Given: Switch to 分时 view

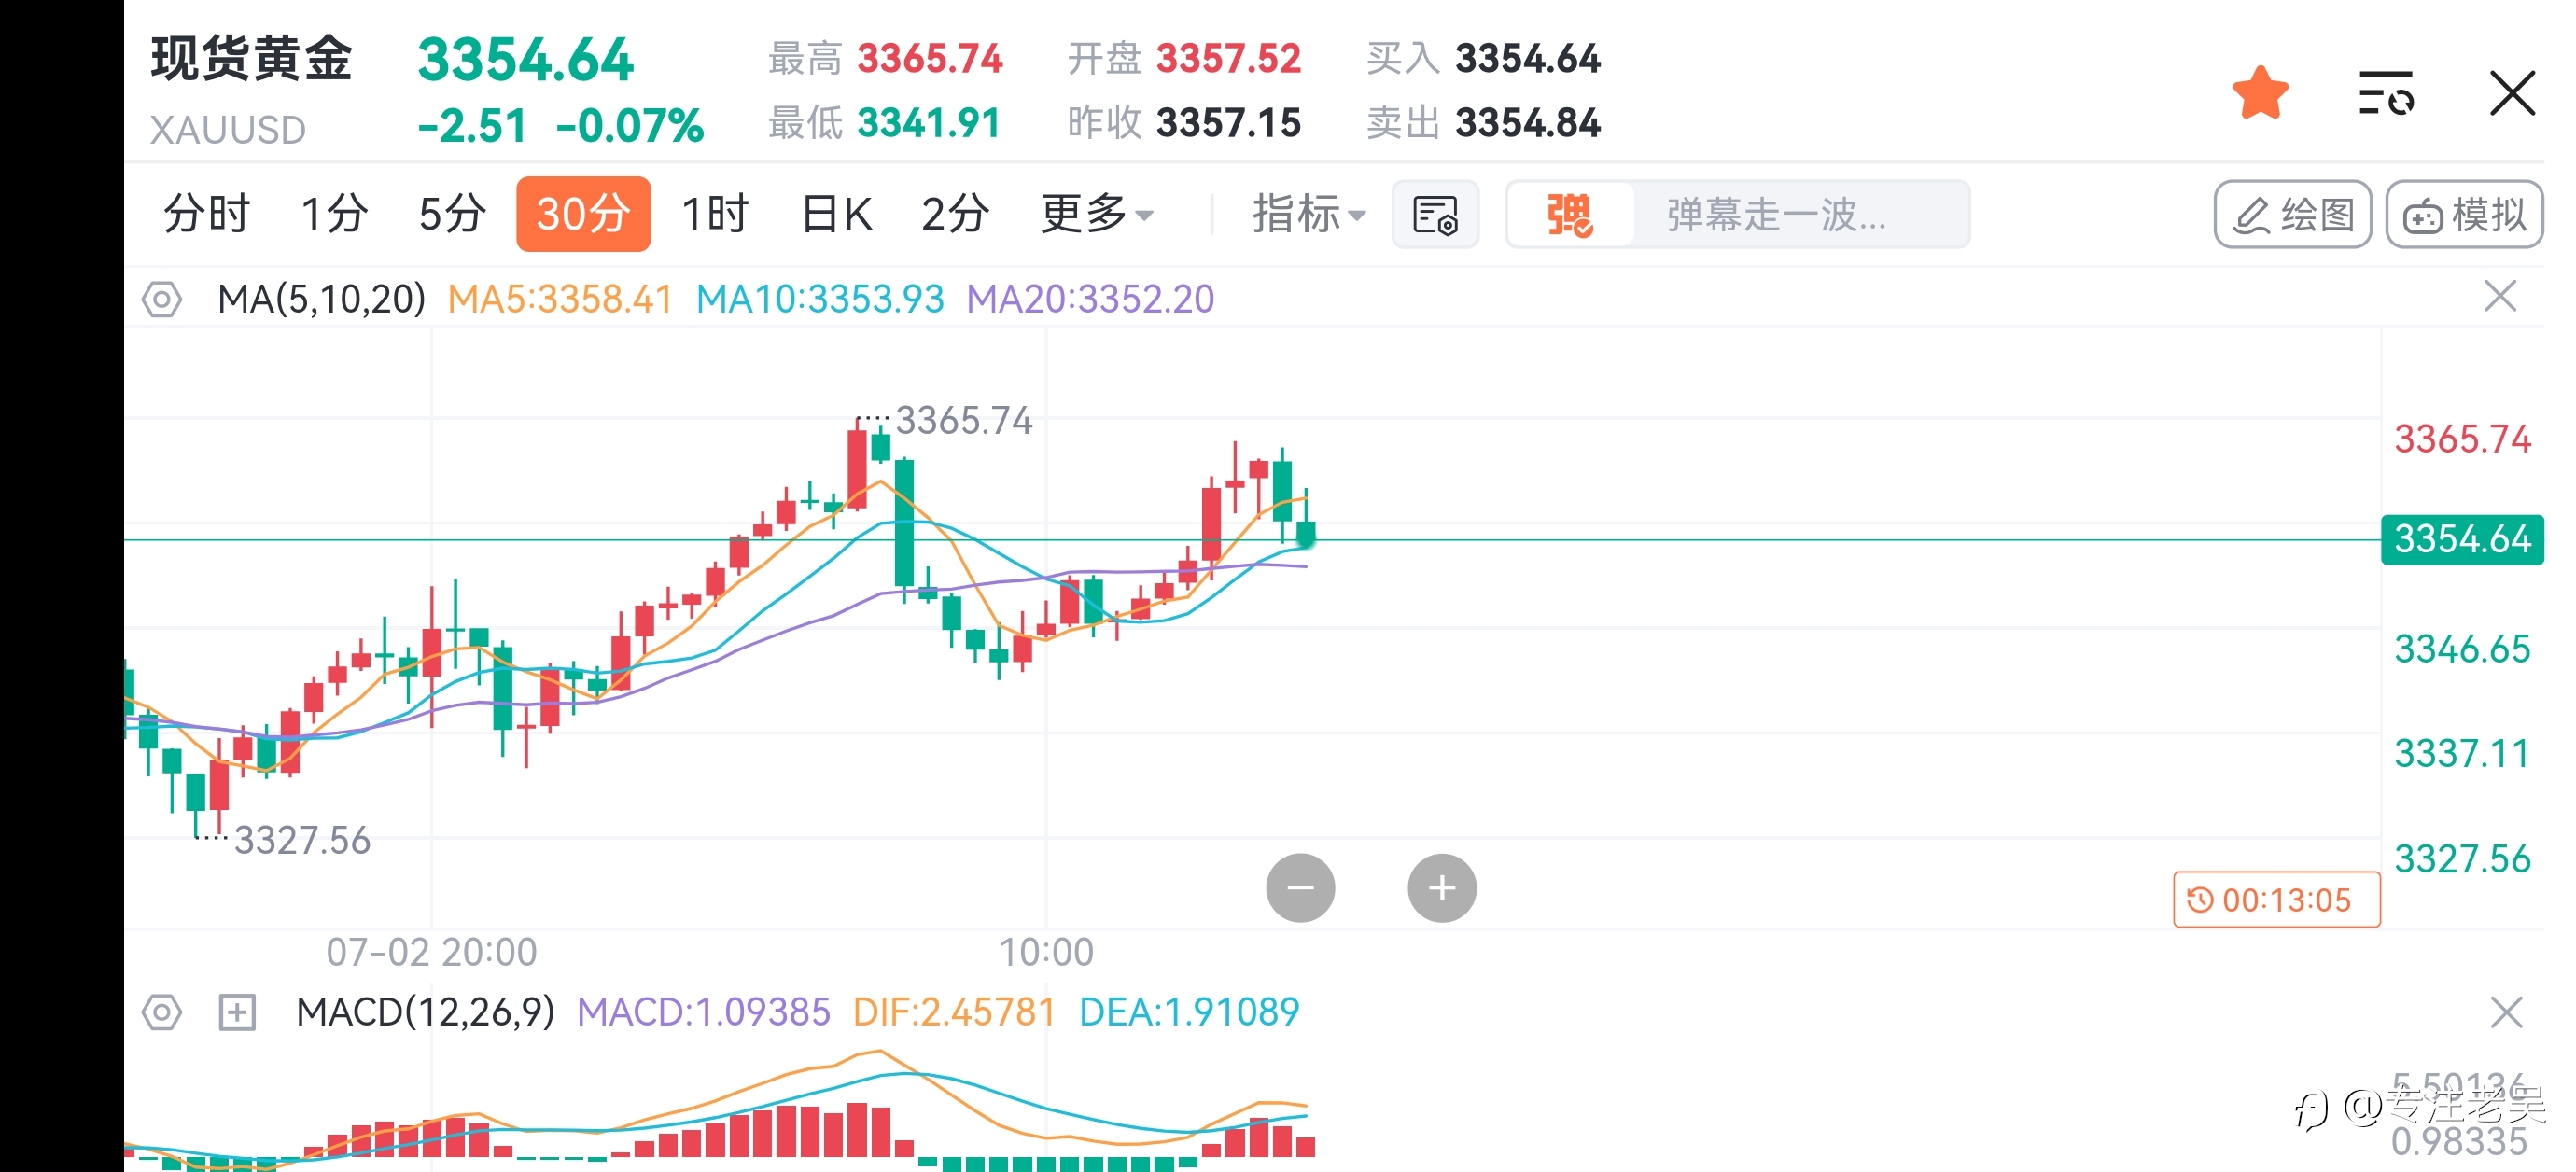Looking at the screenshot, I should (206, 214).
